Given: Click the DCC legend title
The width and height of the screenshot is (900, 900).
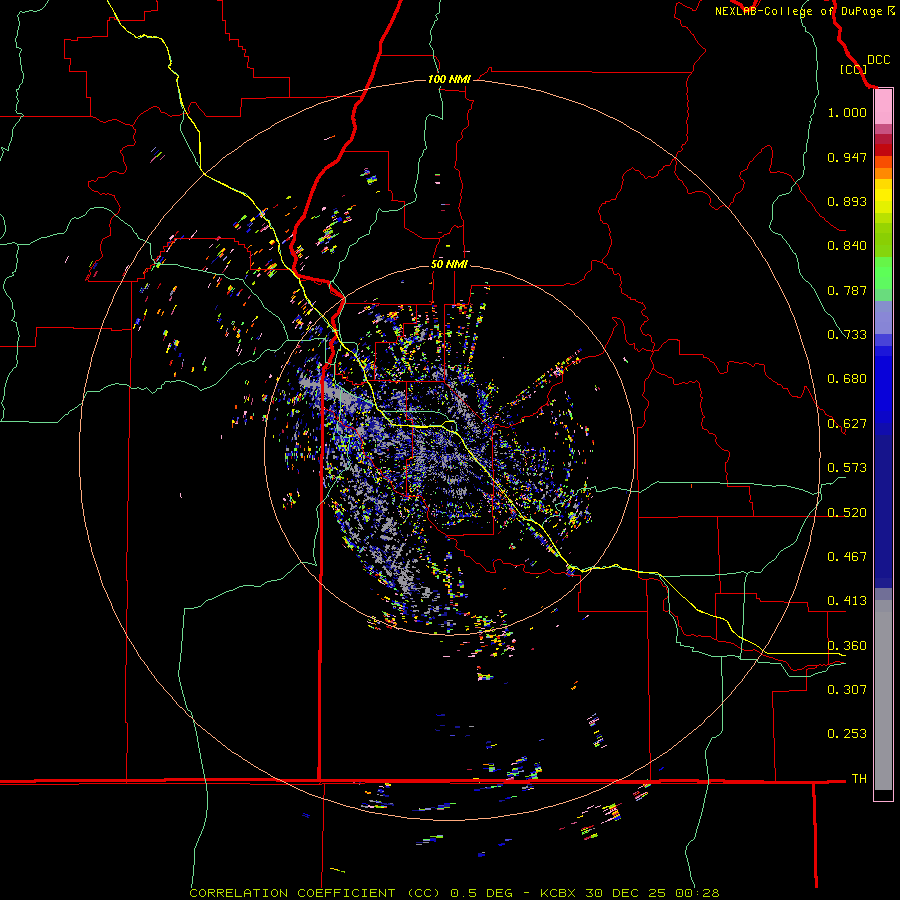Looking at the screenshot, I should click(x=879, y=60).
